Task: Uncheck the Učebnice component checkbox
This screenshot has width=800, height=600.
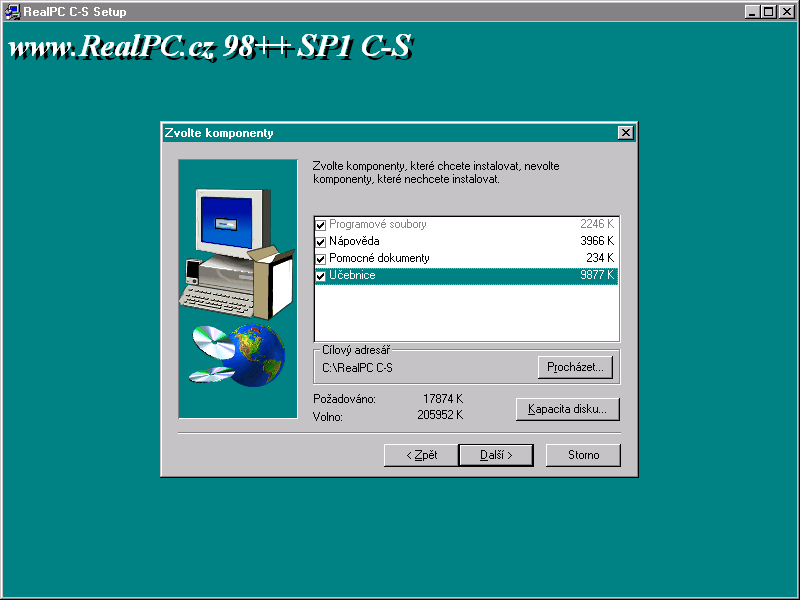Action: tap(321, 276)
